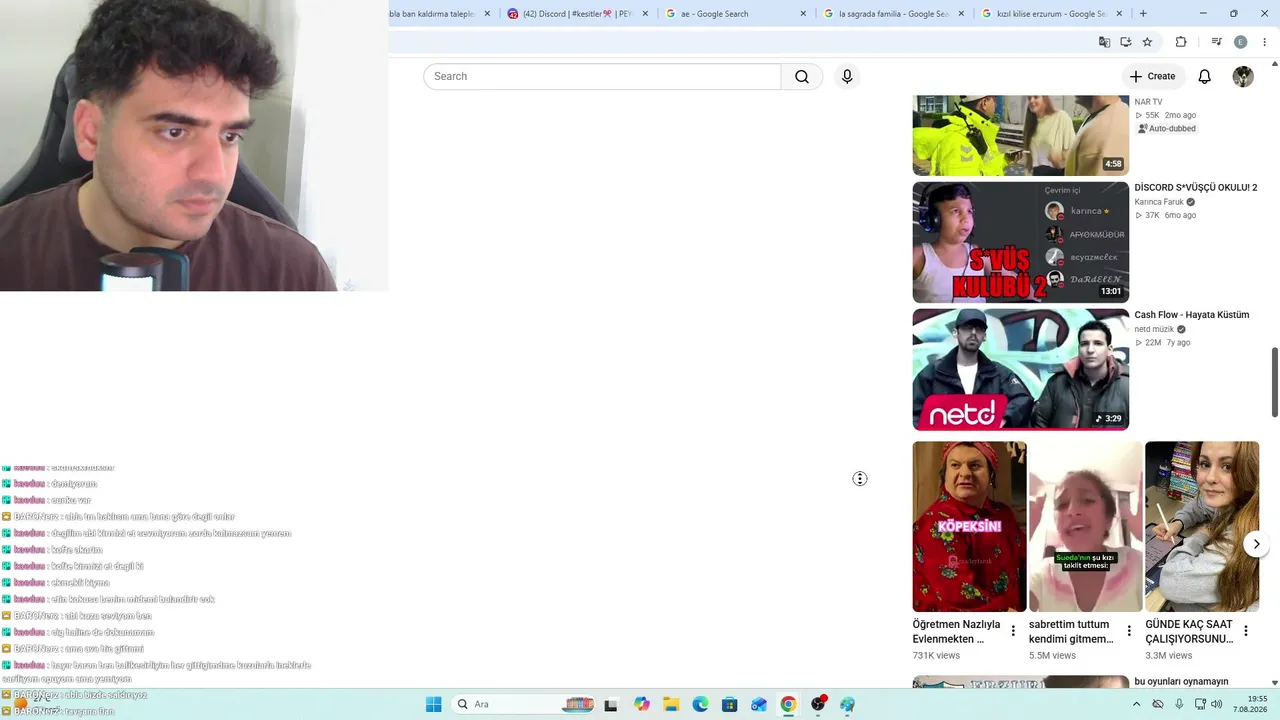Open Microsoft Store from the taskbar
The image size is (1280, 720).
click(729, 704)
